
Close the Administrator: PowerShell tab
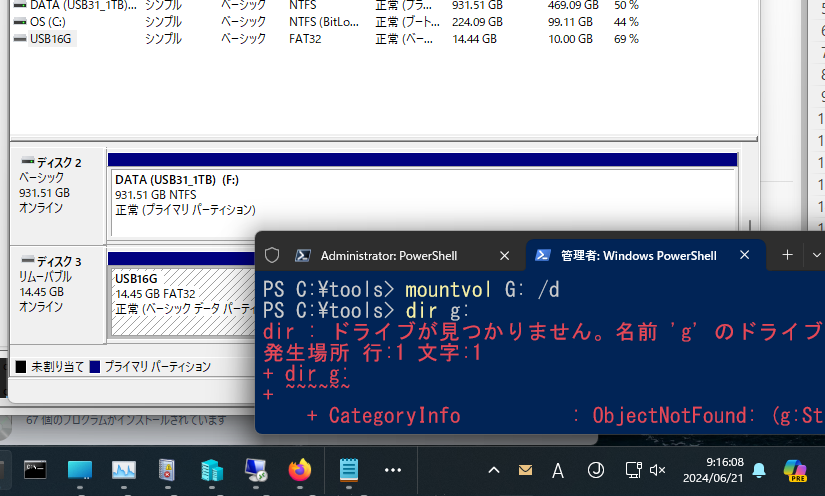pyautogui.click(x=504, y=256)
